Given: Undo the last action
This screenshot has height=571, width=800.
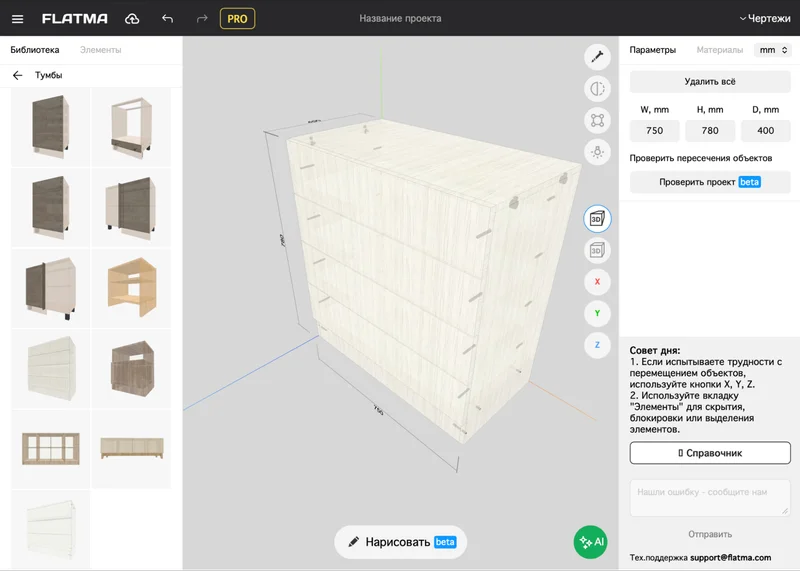Looking at the screenshot, I should 167,18.
